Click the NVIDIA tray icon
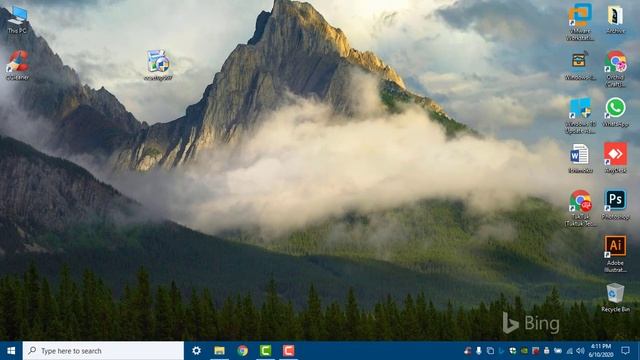The image size is (640, 360). pos(524,351)
